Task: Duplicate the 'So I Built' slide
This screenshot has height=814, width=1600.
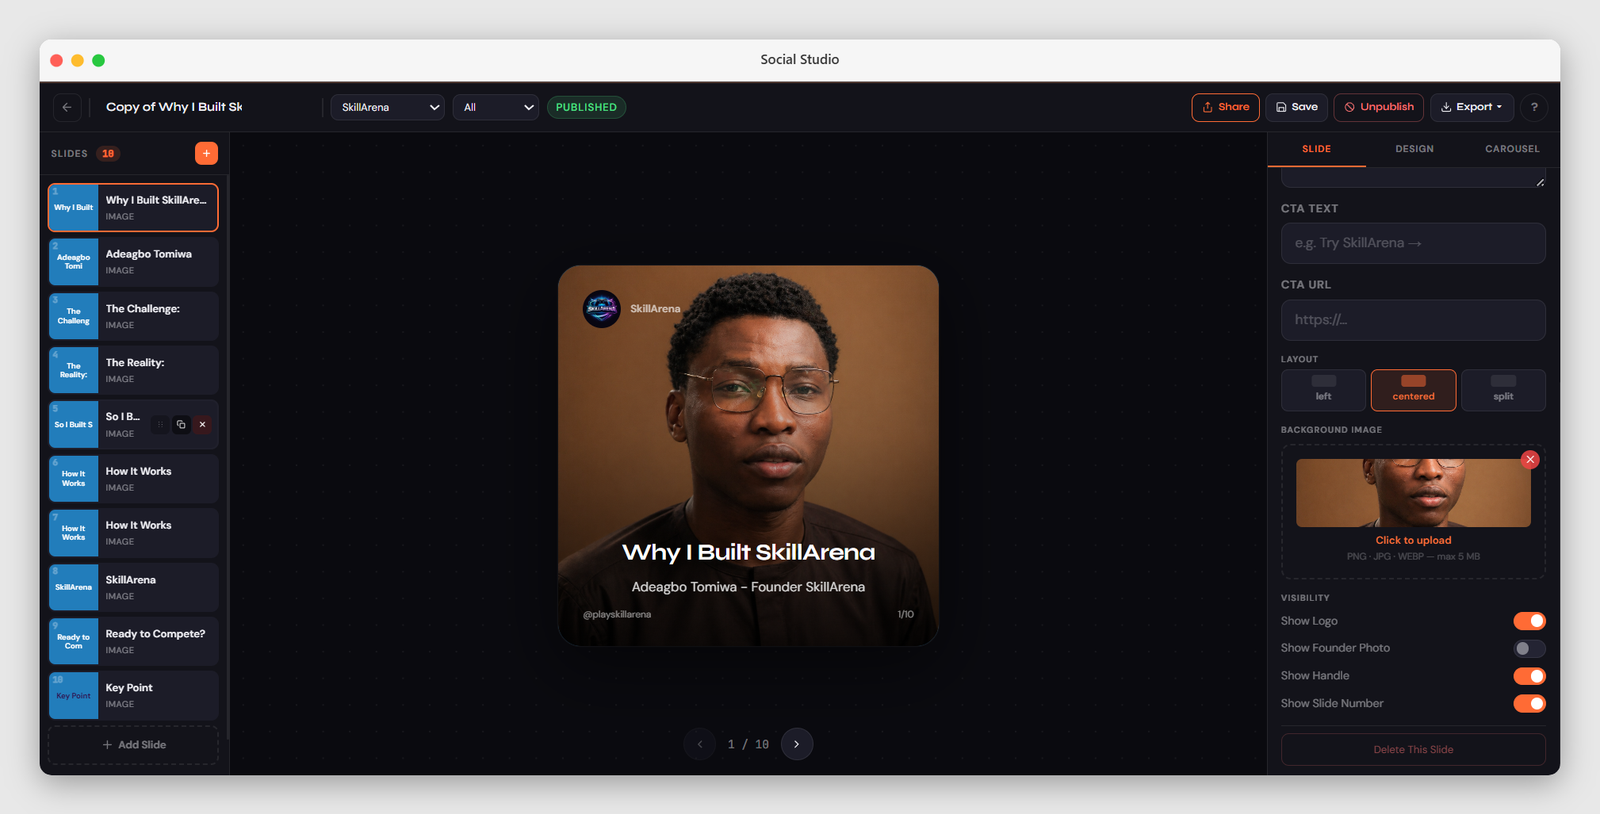Action: [181, 425]
